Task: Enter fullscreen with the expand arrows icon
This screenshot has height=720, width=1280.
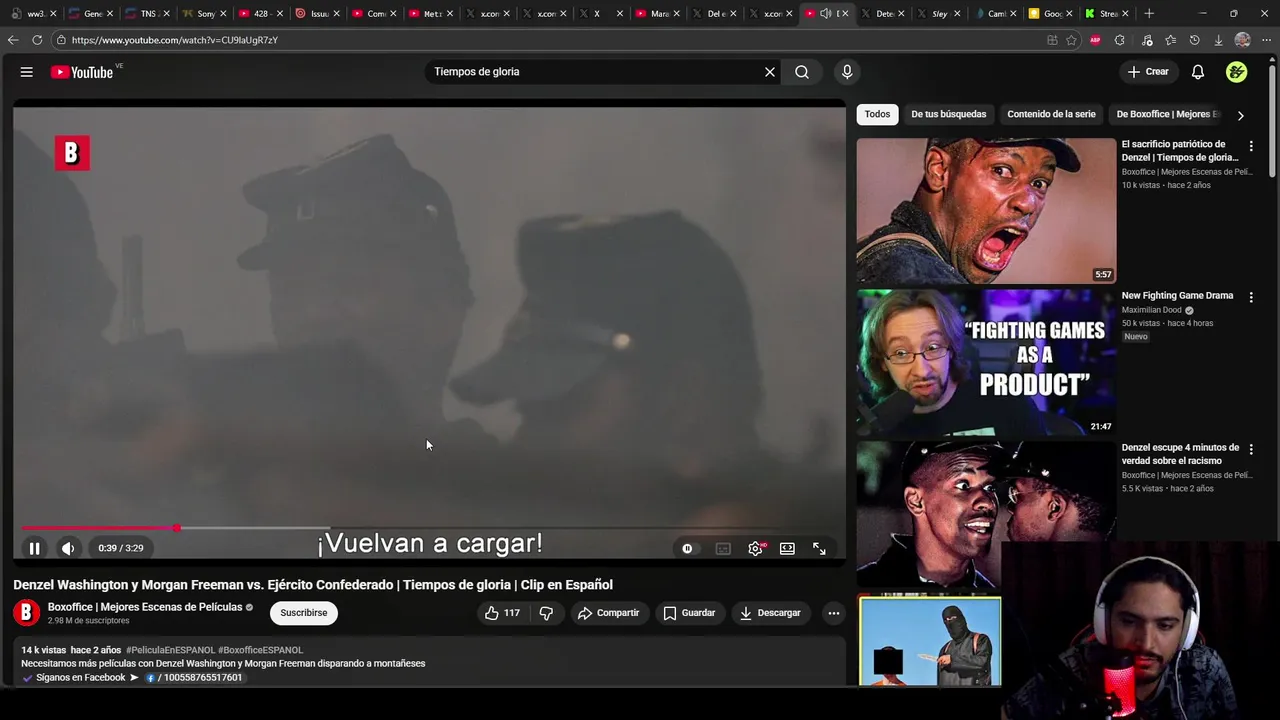Action: point(819,548)
